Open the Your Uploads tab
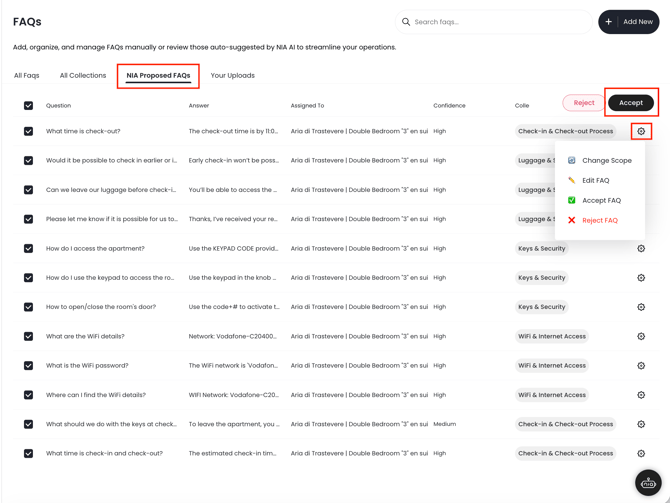The width and height of the screenshot is (670, 503). pyautogui.click(x=232, y=76)
